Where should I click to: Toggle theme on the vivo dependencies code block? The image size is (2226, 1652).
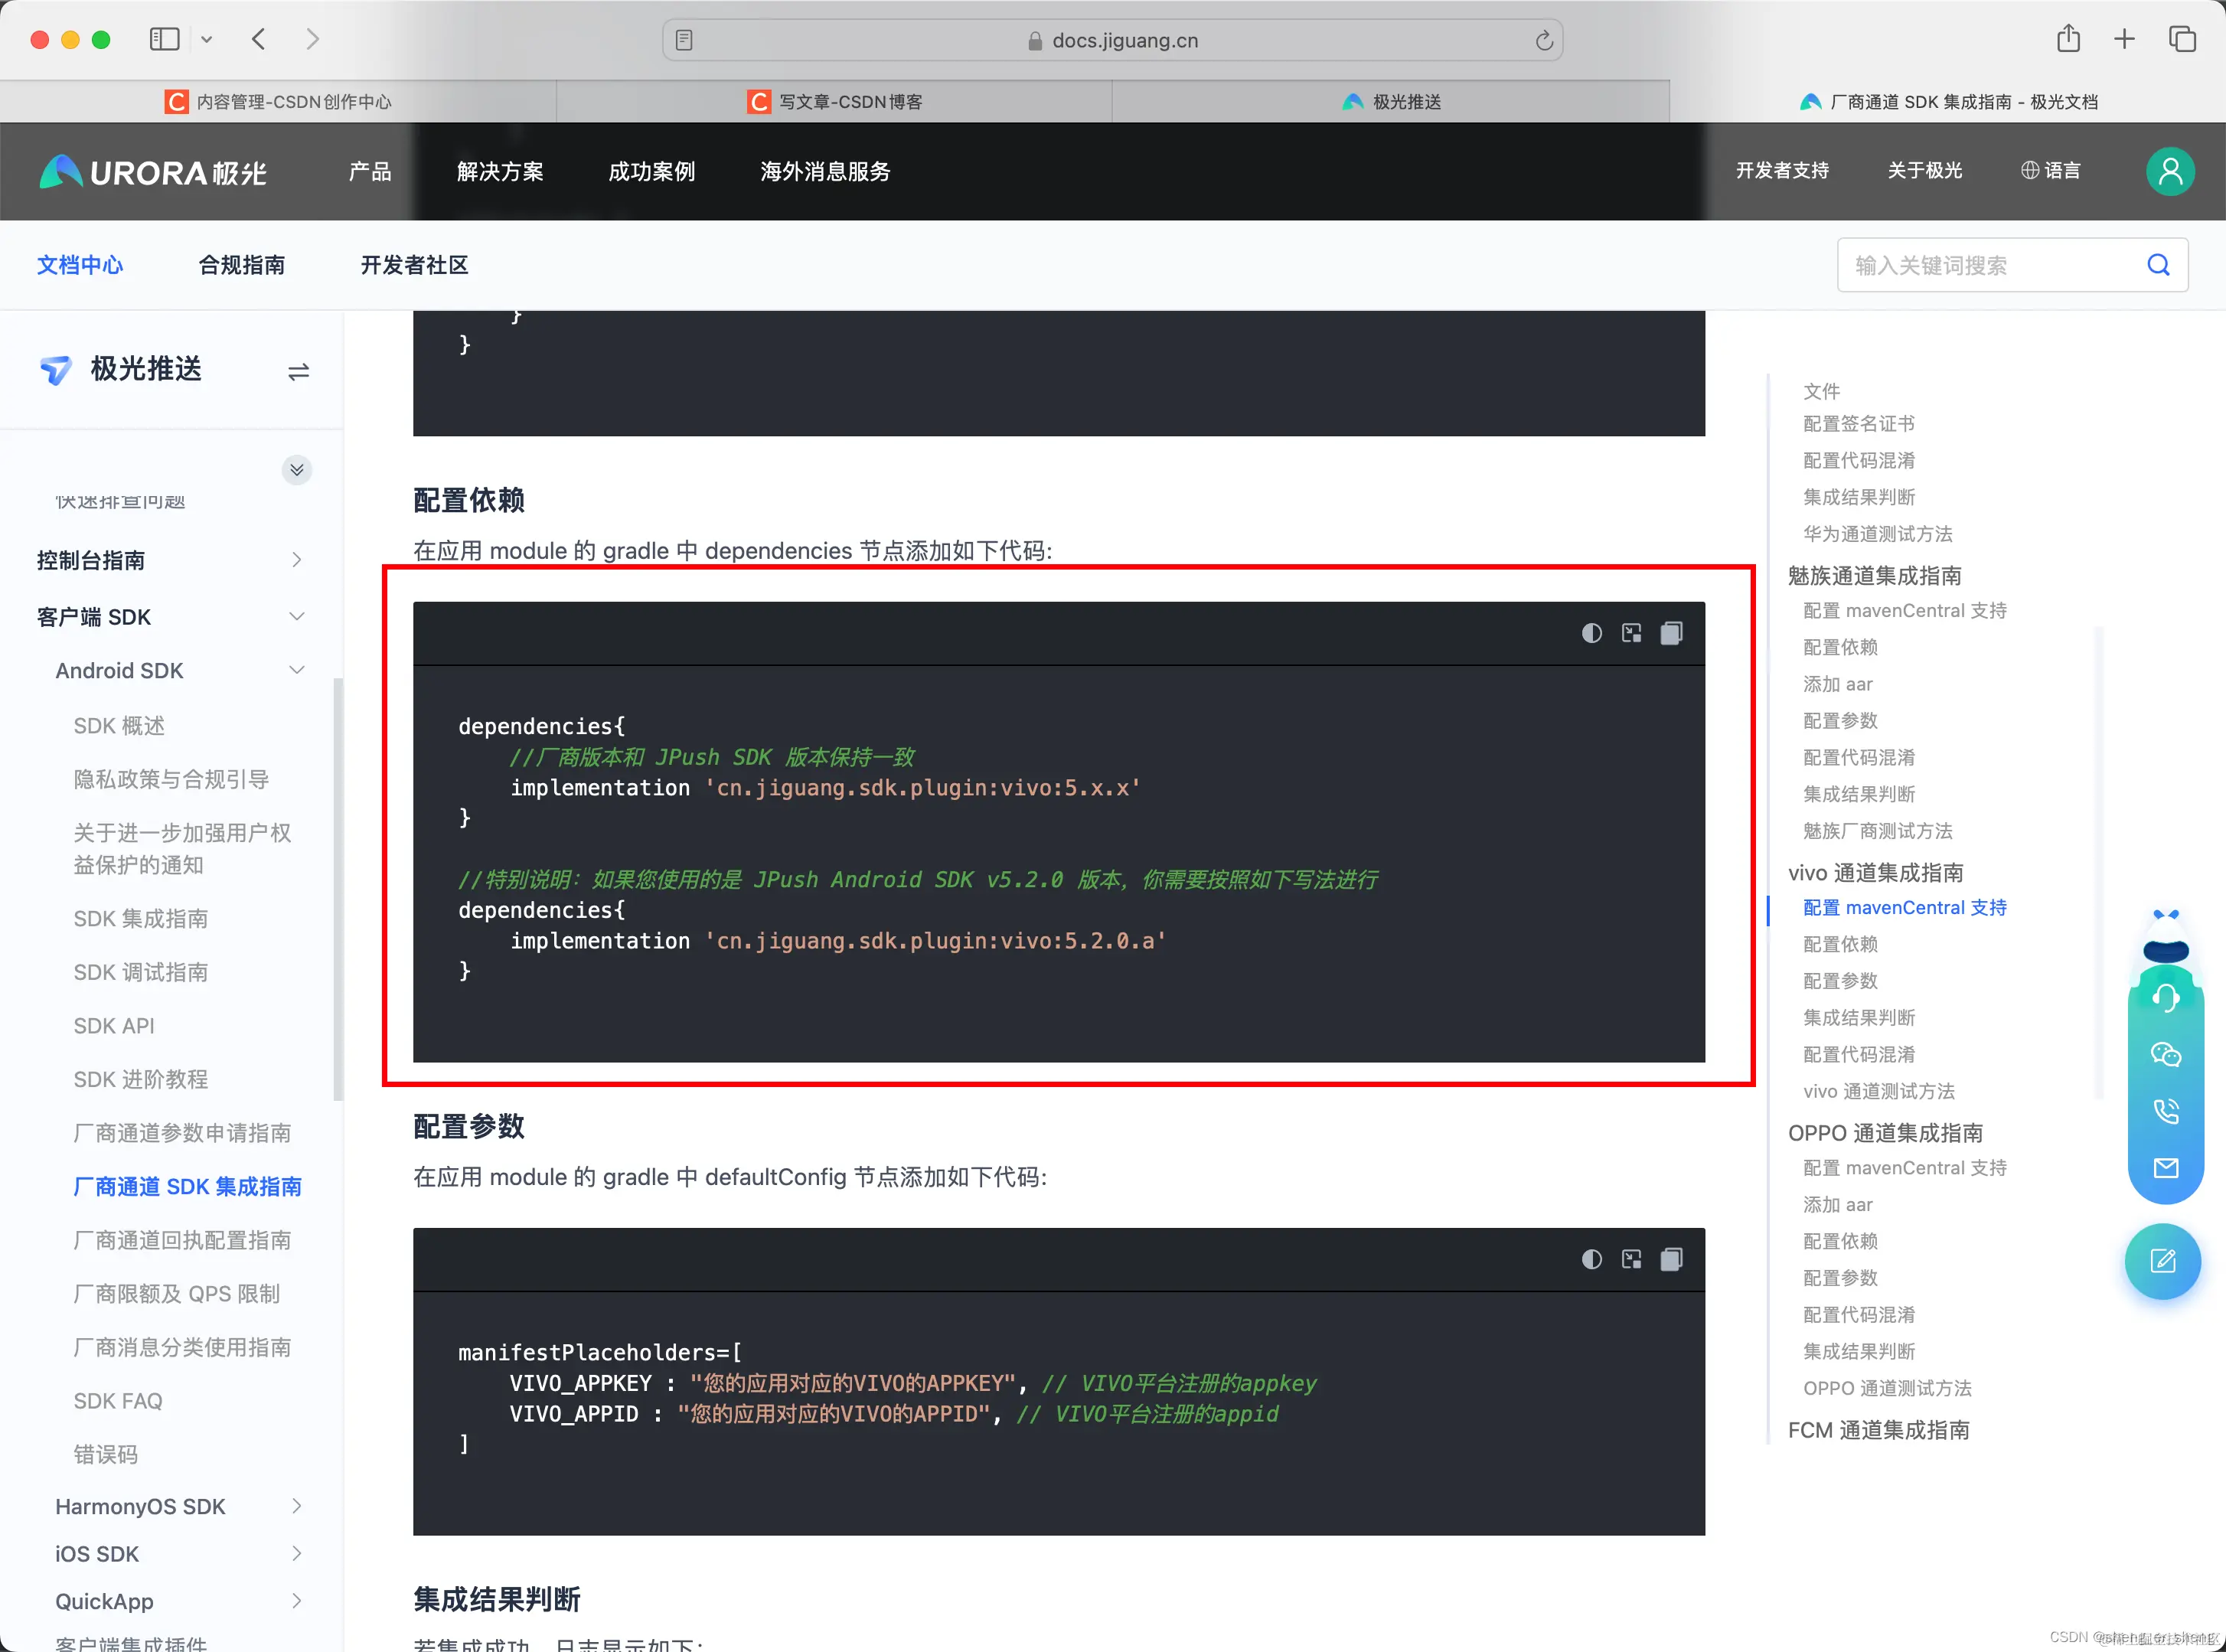coord(1591,633)
